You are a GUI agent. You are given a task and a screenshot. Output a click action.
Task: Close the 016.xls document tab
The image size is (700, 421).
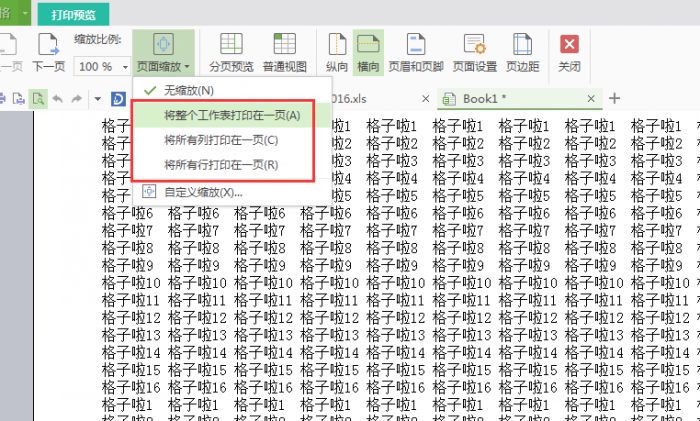pos(425,99)
